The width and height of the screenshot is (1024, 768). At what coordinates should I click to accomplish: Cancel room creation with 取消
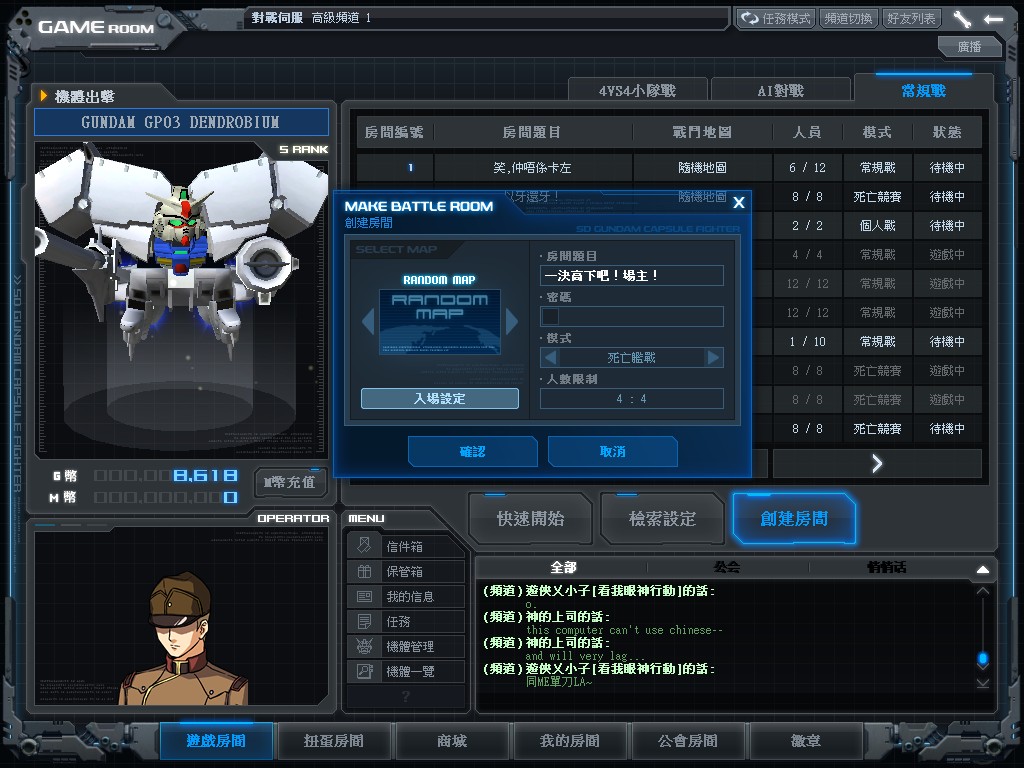point(613,451)
